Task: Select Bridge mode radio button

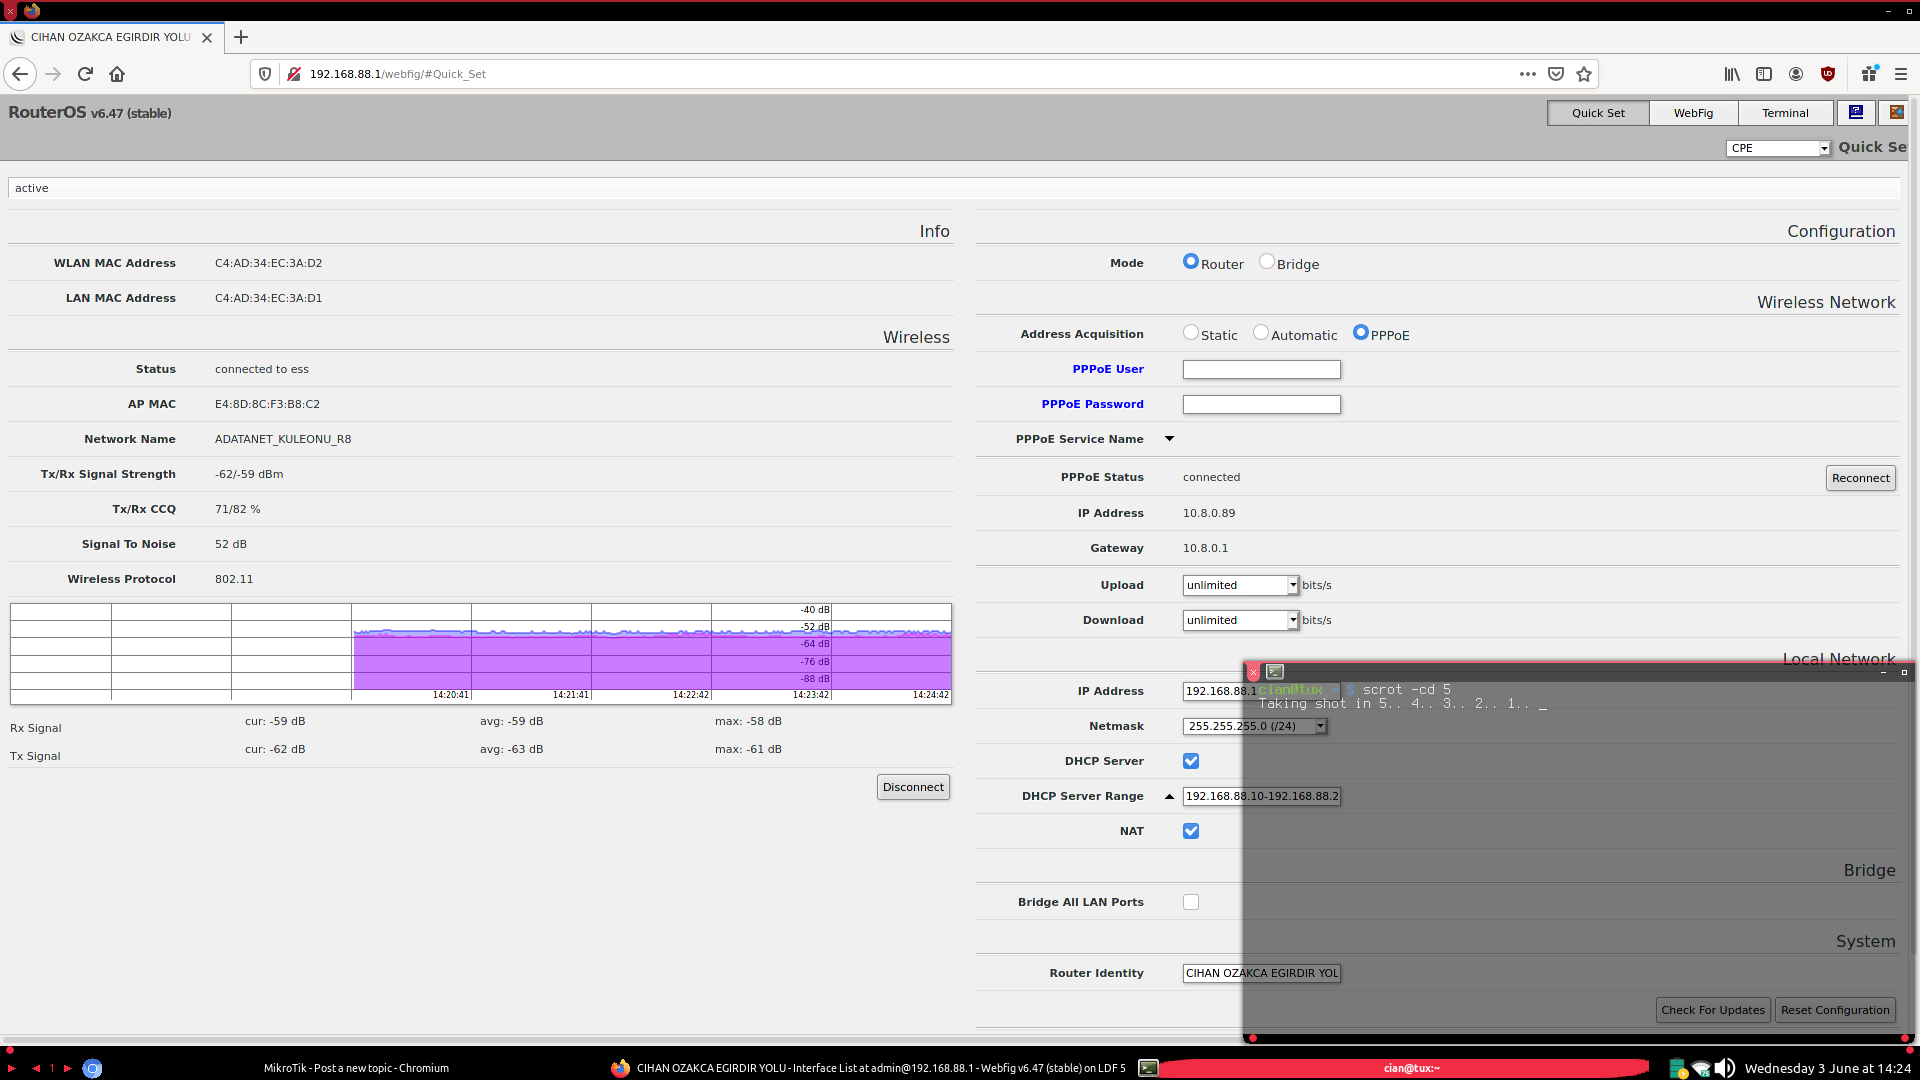Action: click(1267, 262)
